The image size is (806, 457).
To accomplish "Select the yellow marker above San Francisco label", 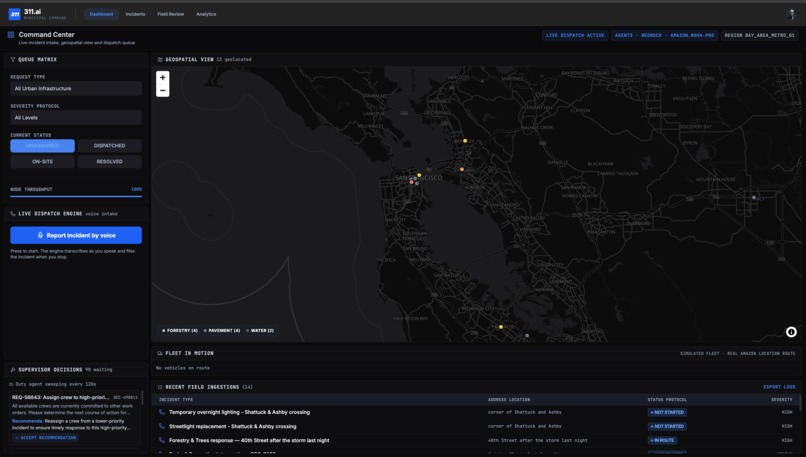I will coord(419,175).
